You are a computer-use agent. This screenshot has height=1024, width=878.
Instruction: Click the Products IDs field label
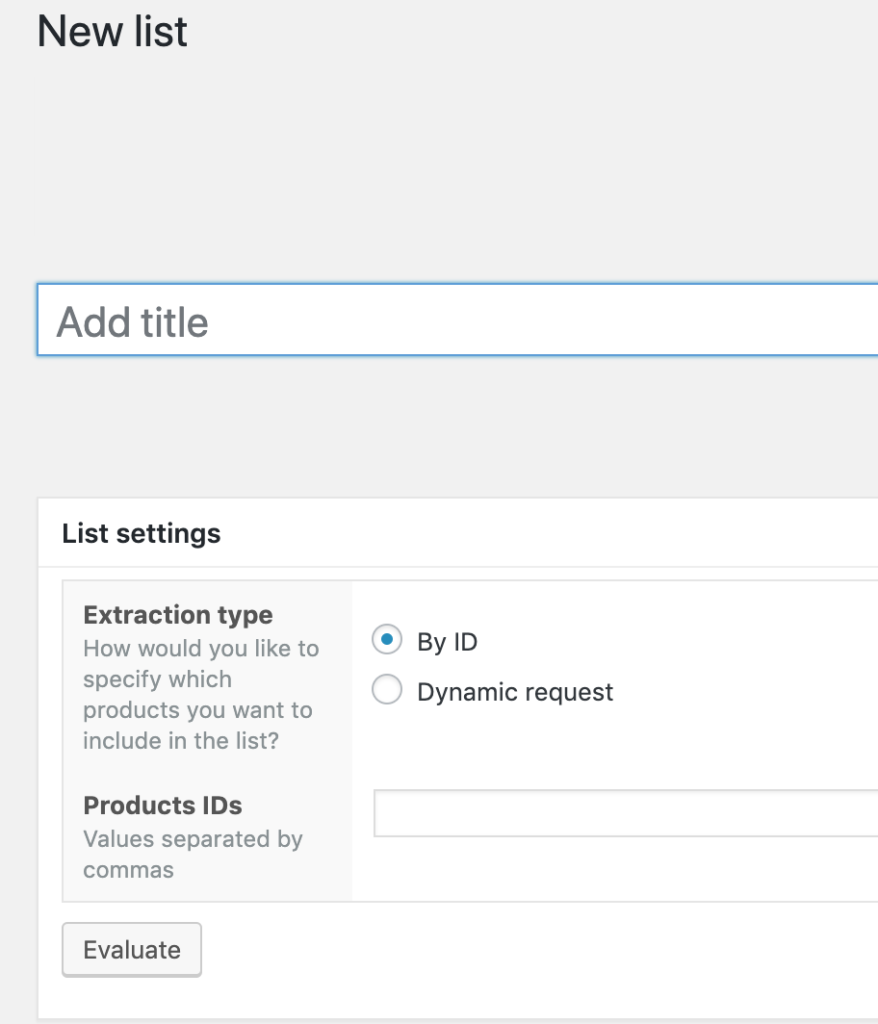point(163,805)
